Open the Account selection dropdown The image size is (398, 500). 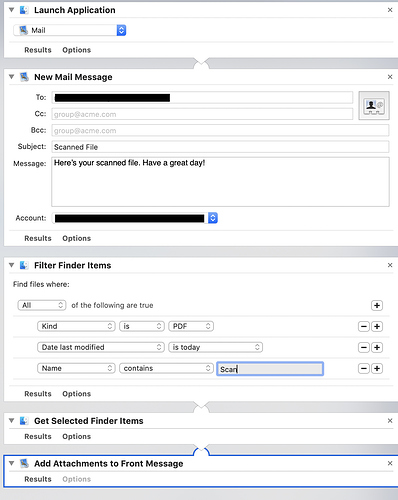tap(135, 218)
